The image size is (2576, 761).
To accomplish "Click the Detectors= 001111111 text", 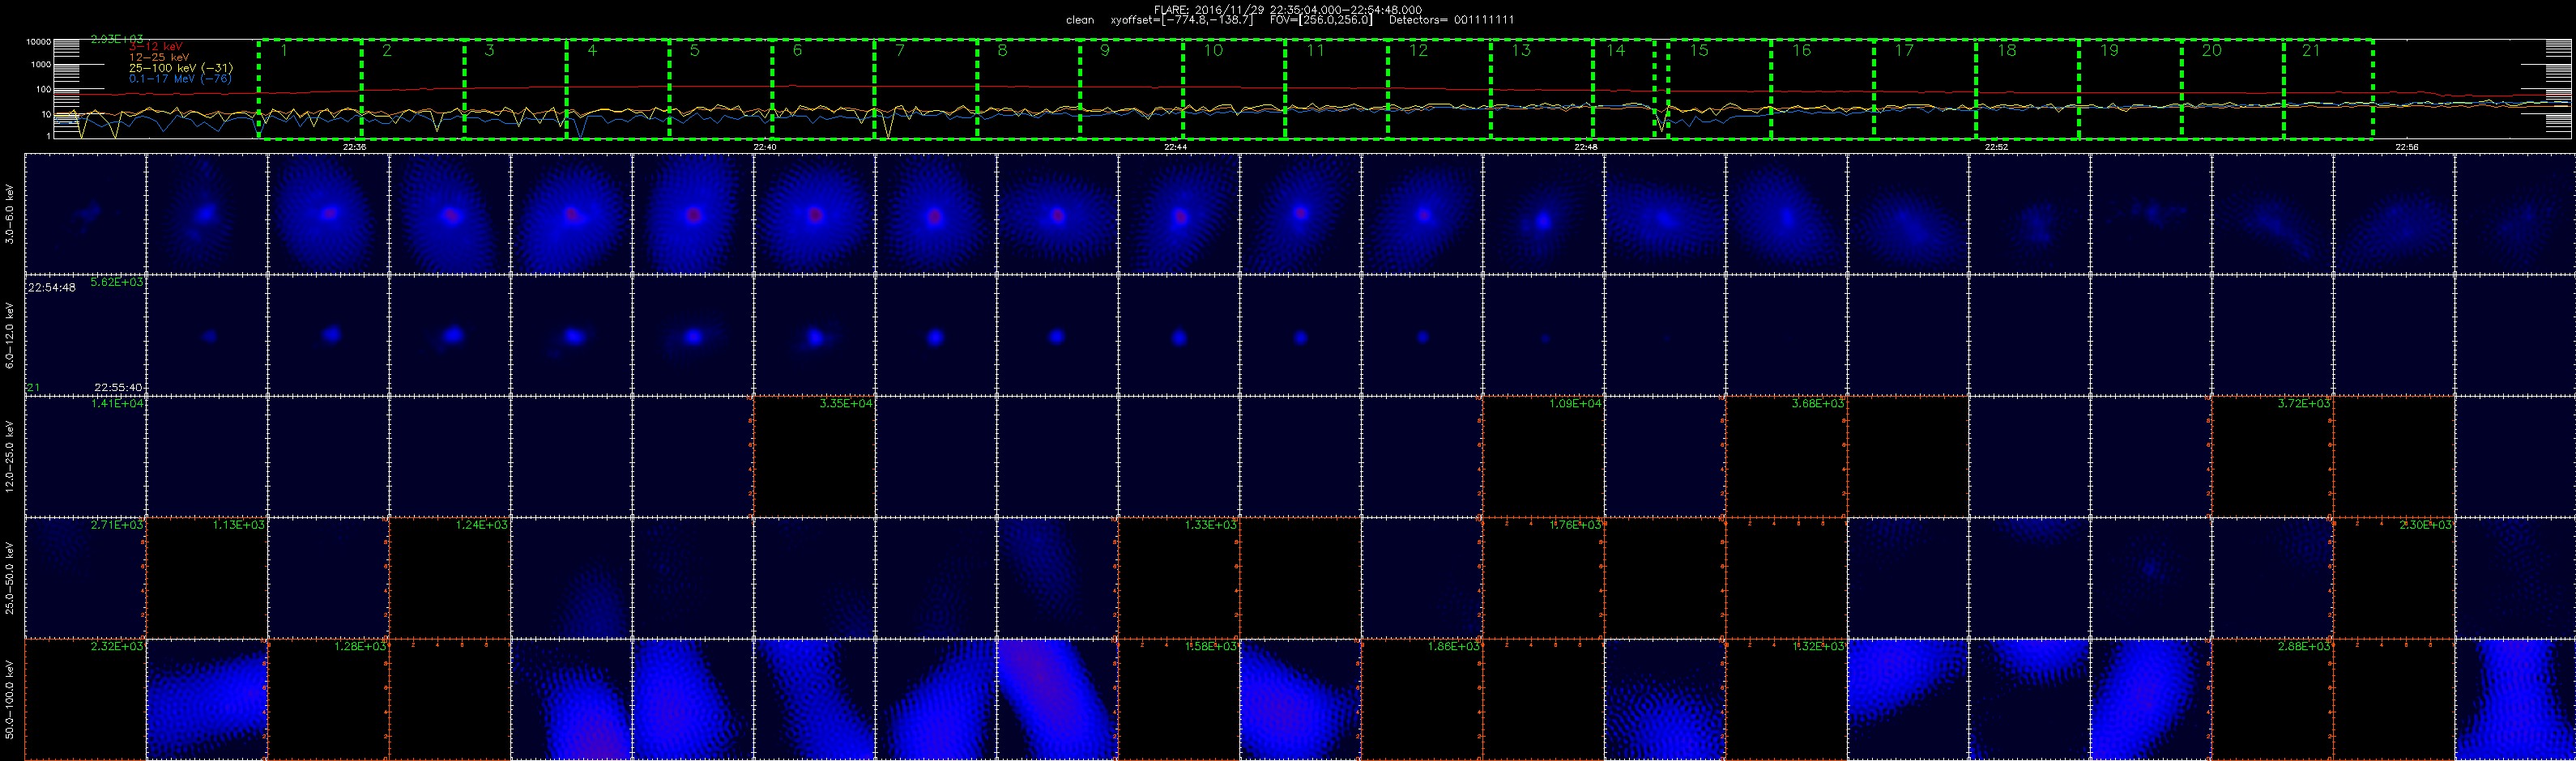I will [x=1451, y=20].
